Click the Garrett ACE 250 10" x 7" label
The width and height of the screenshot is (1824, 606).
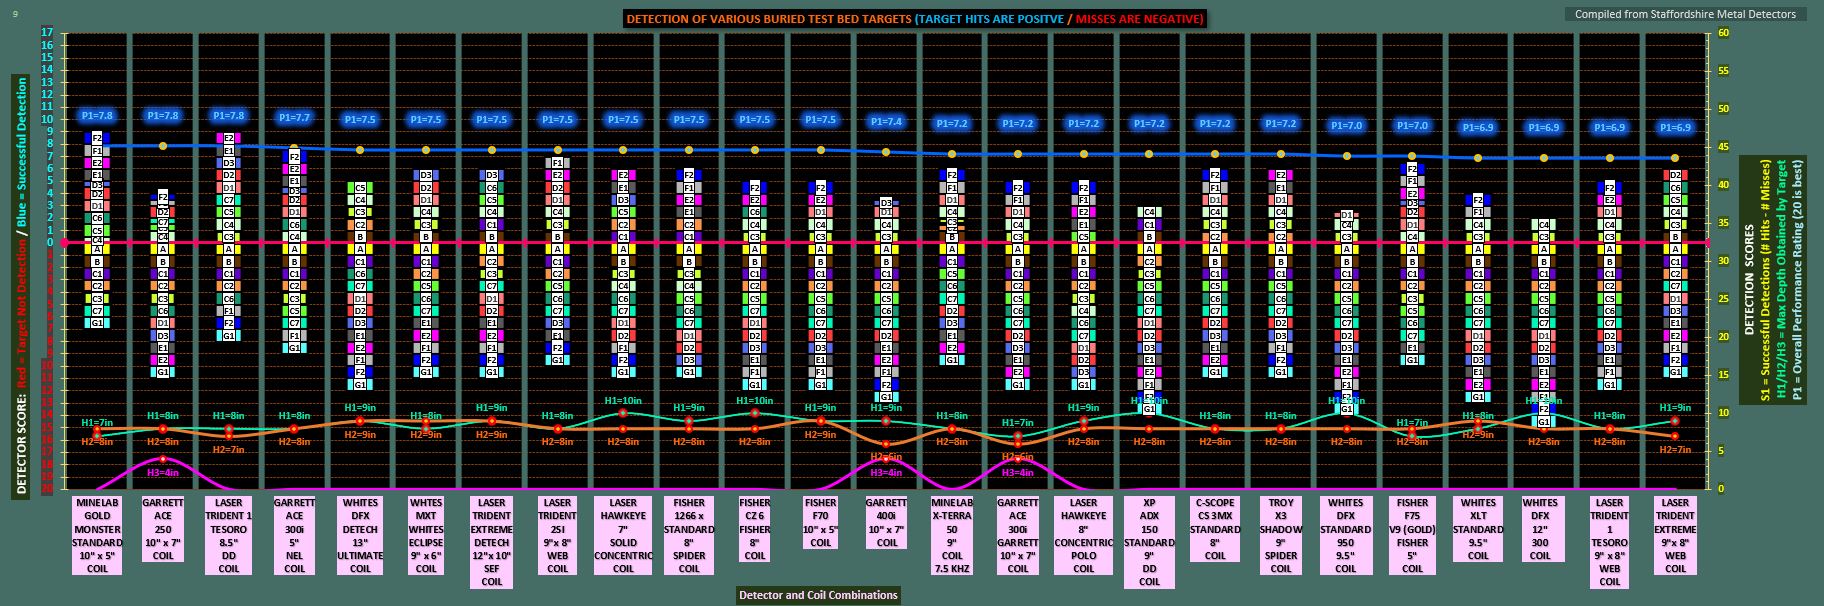(163, 529)
